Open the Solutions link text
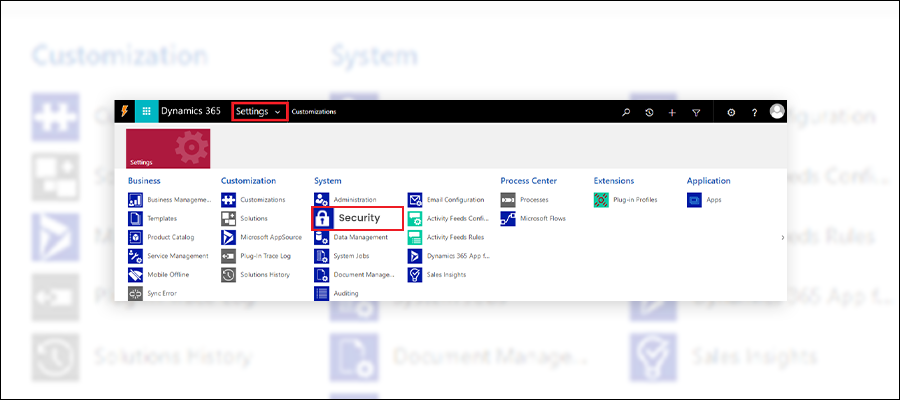 pos(254,219)
